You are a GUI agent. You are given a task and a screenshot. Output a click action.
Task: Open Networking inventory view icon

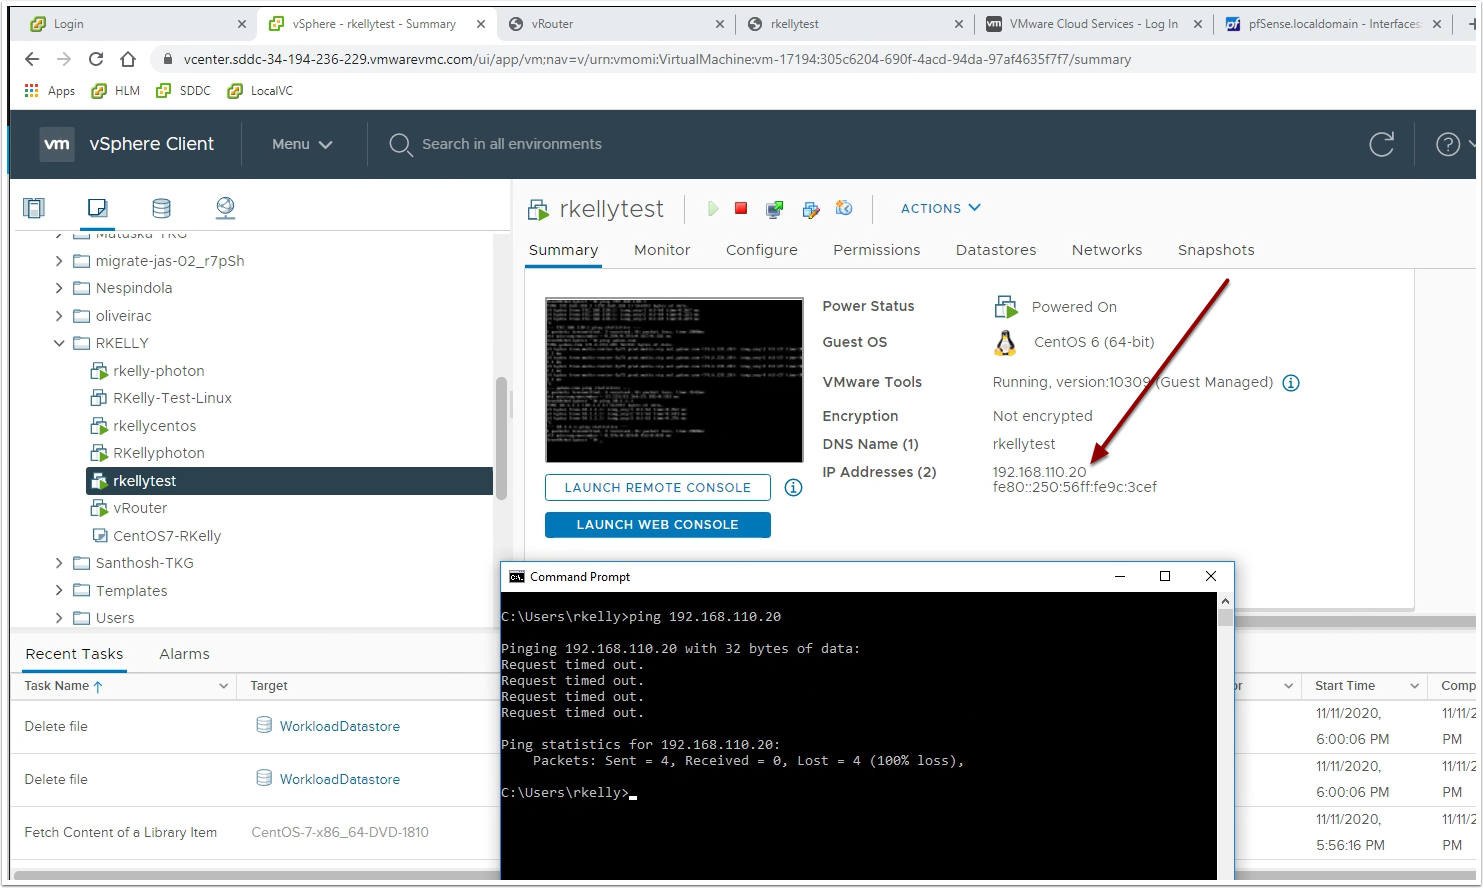pyautogui.click(x=225, y=208)
